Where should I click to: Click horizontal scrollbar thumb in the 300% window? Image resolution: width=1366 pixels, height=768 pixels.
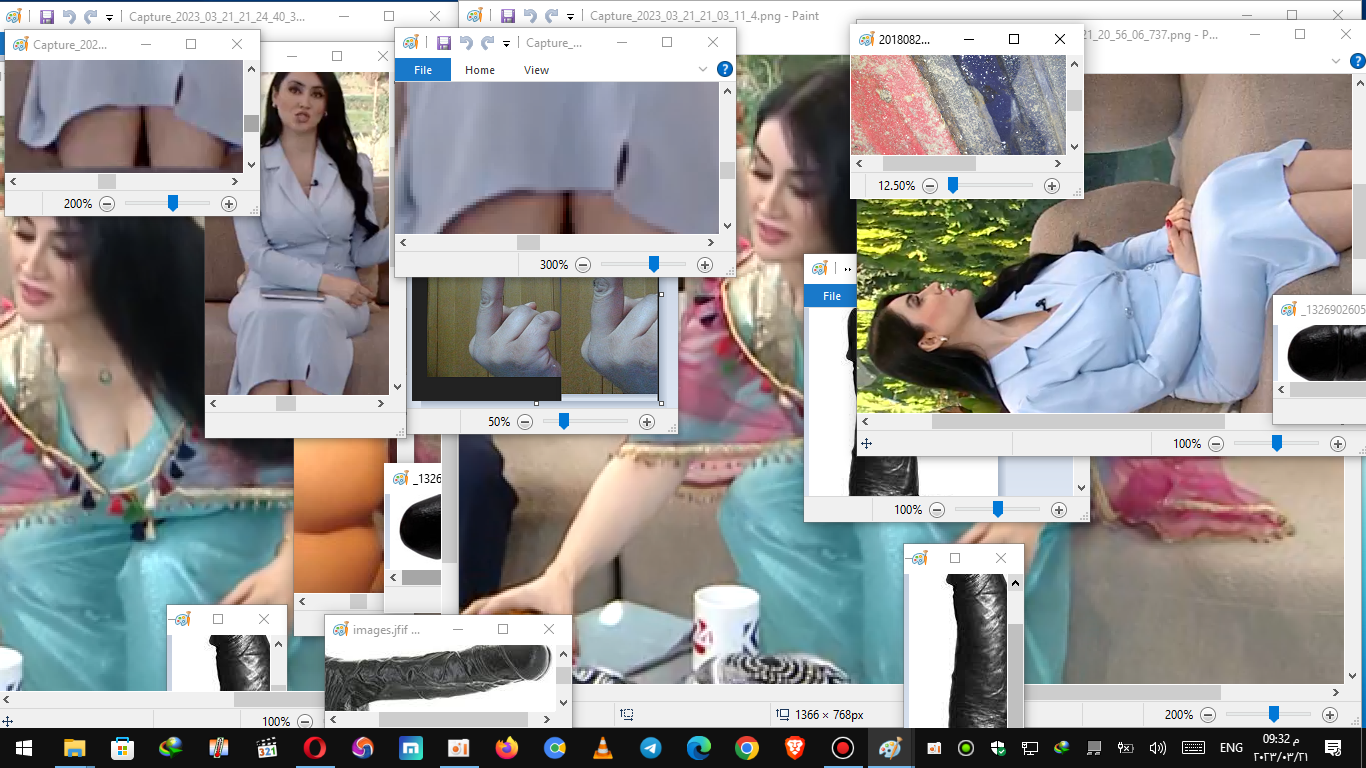[528, 243]
